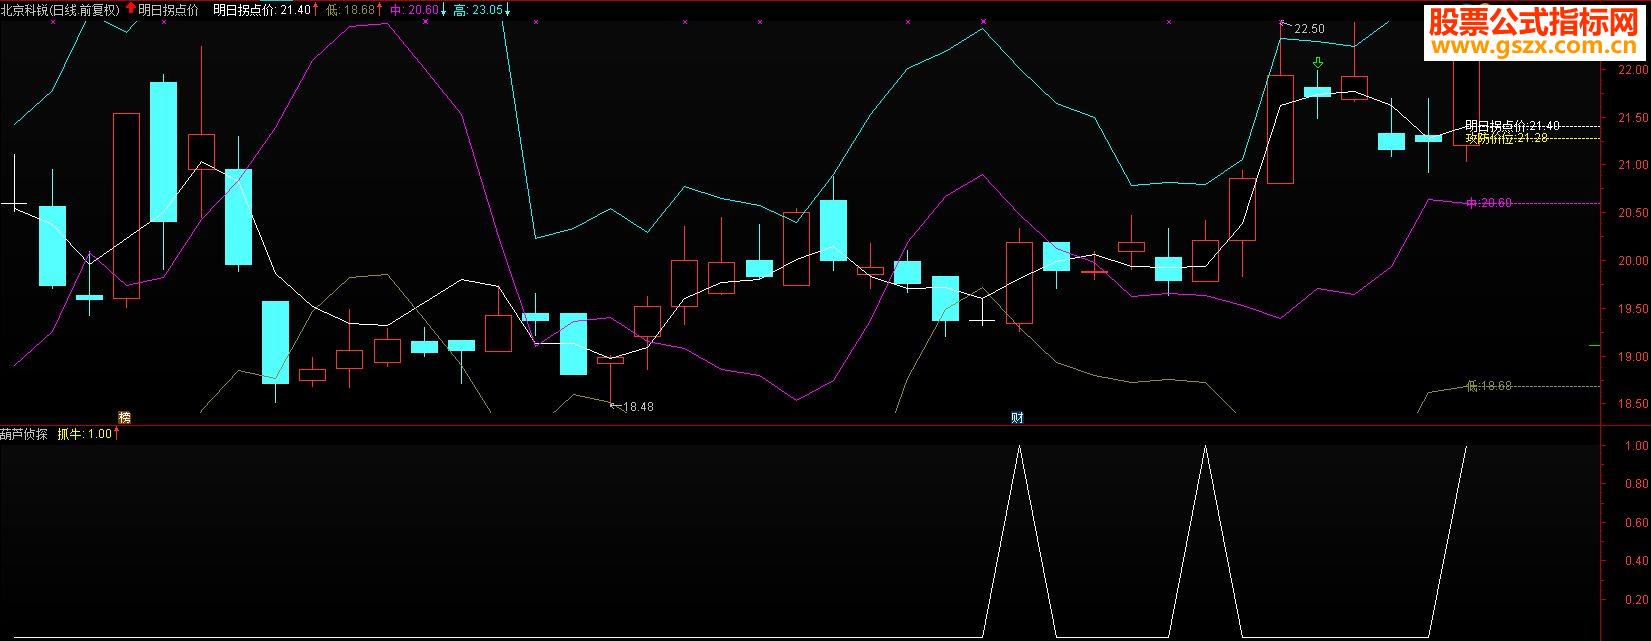Click 19.00 on the price axis
1651x641 pixels.
tap(1634, 357)
